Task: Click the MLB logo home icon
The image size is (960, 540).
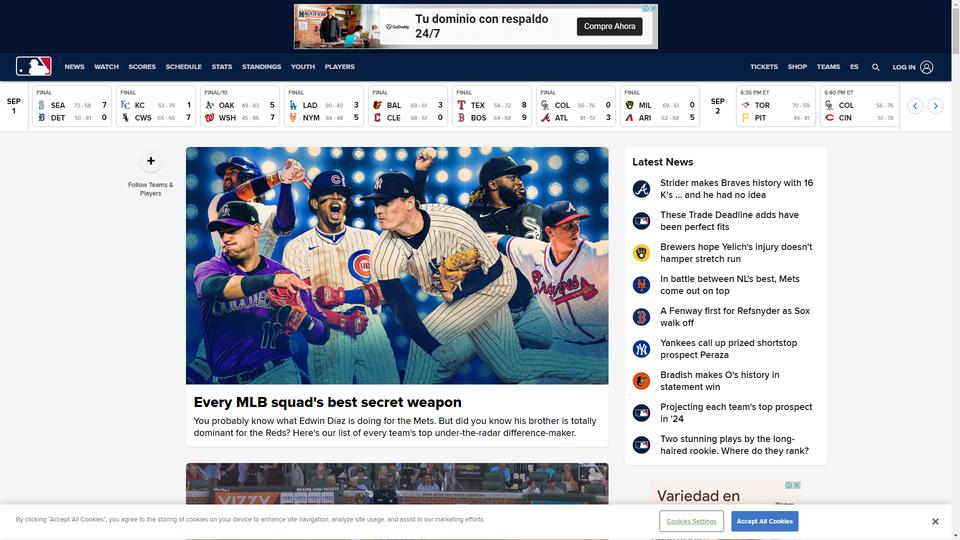Action: click(34, 66)
